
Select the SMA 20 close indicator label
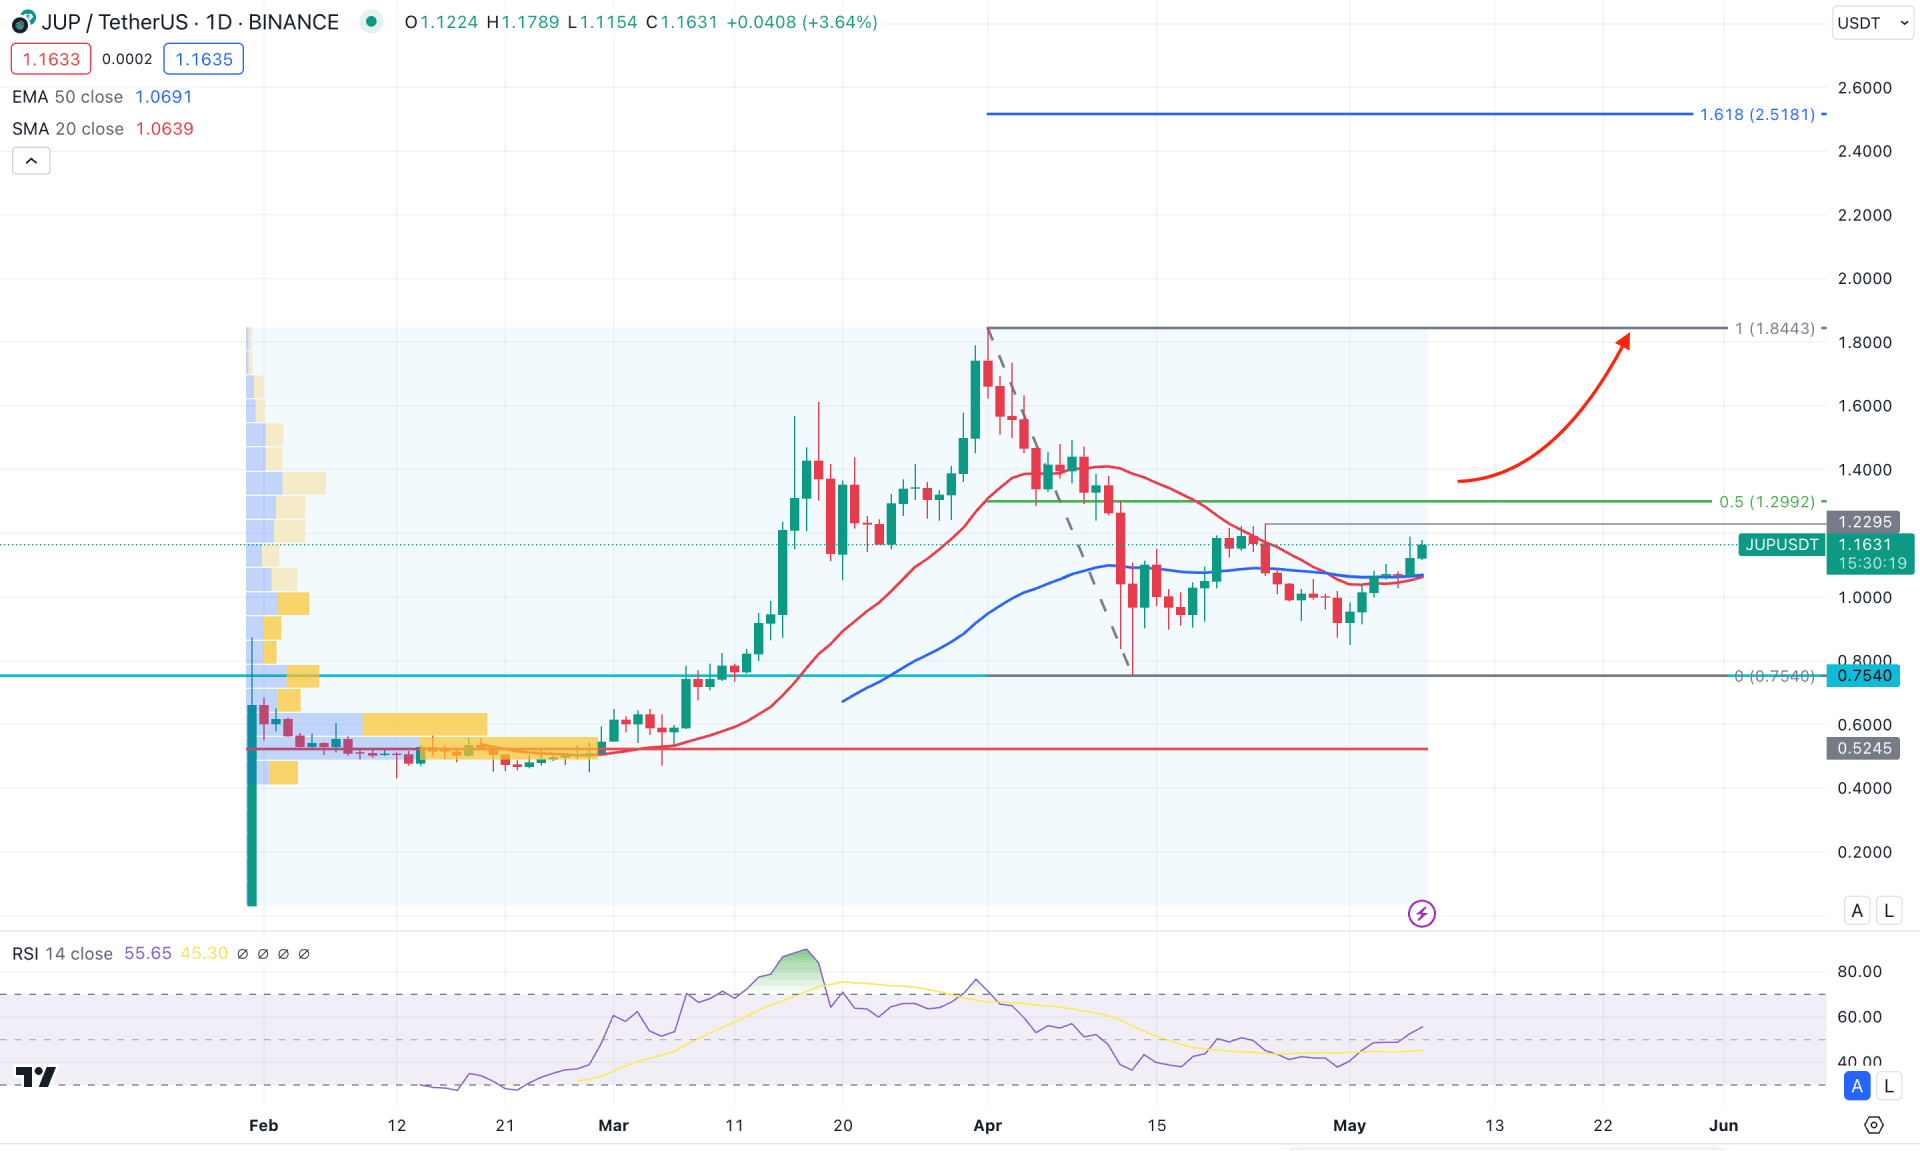(x=68, y=129)
